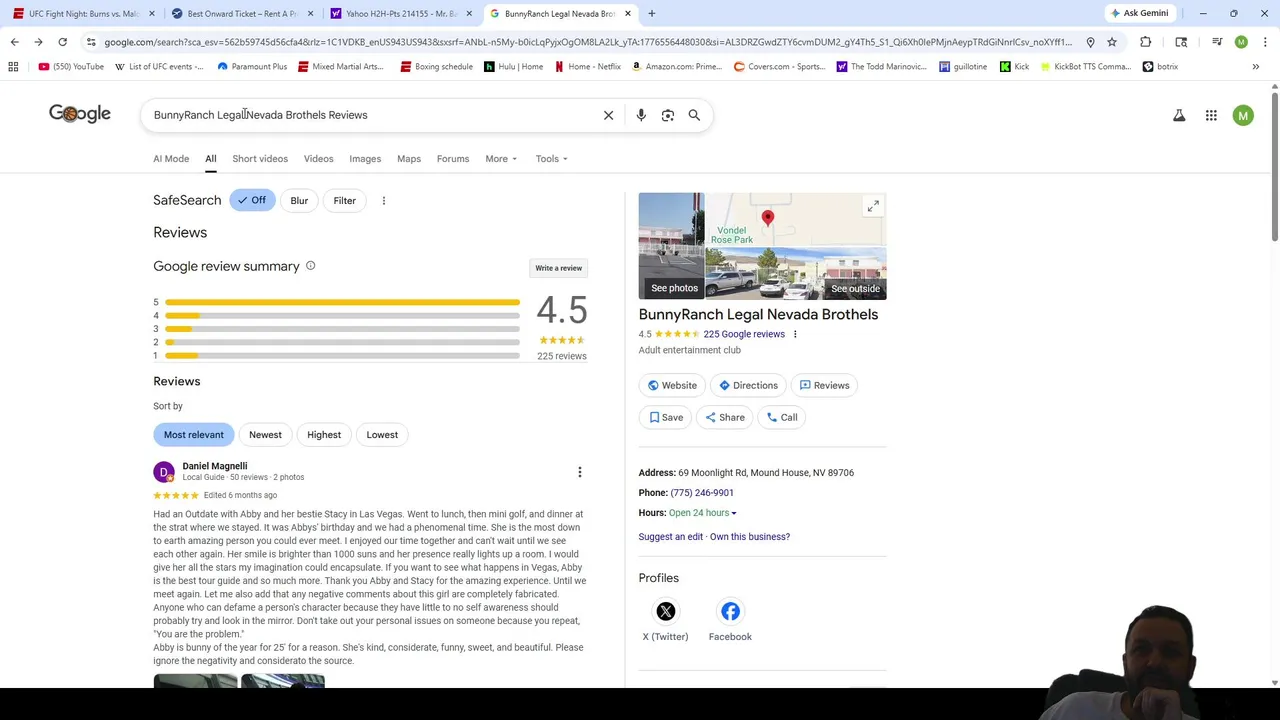
Task: Open knowledge panel more options dots
Action: coord(795,334)
